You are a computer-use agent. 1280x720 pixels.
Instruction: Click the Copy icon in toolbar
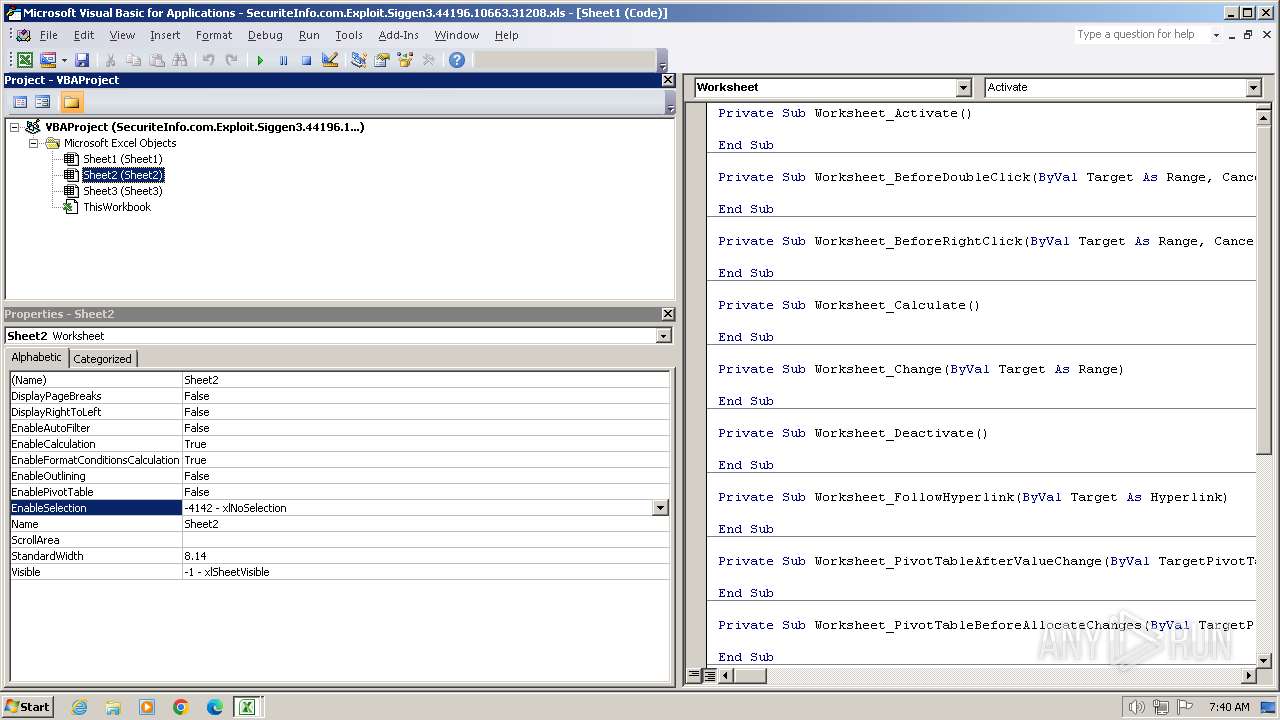coord(133,60)
